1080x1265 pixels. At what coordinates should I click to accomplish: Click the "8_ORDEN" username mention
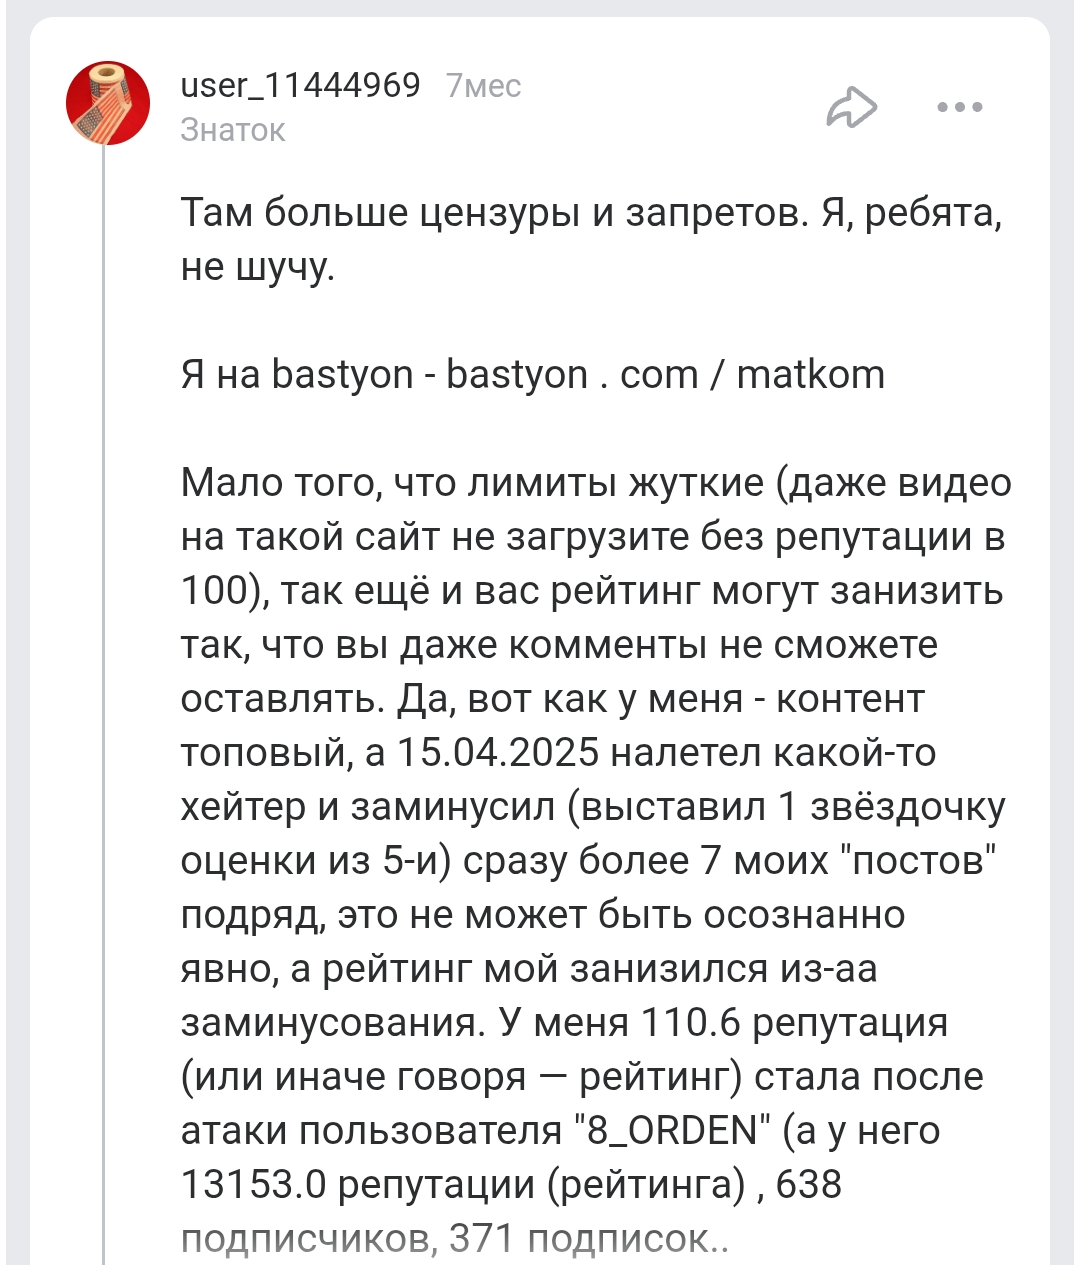click(x=672, y=1131)
